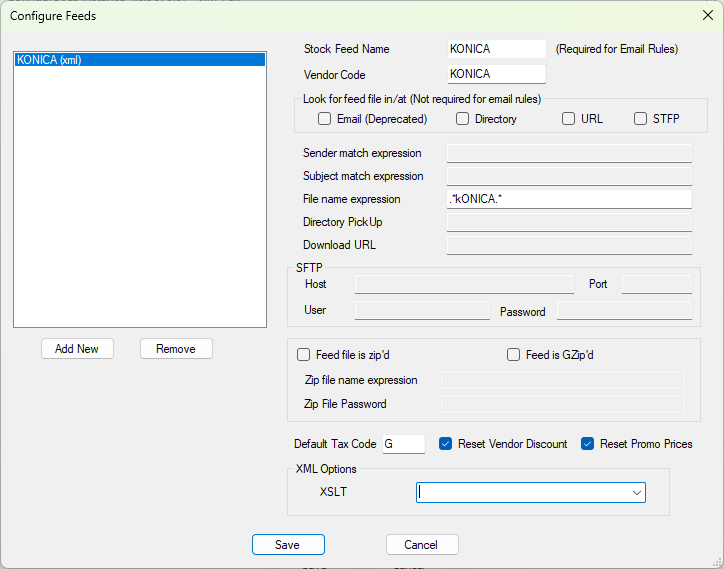Click the File name expression field
The image size is (724, 569).
pos(569,199)
